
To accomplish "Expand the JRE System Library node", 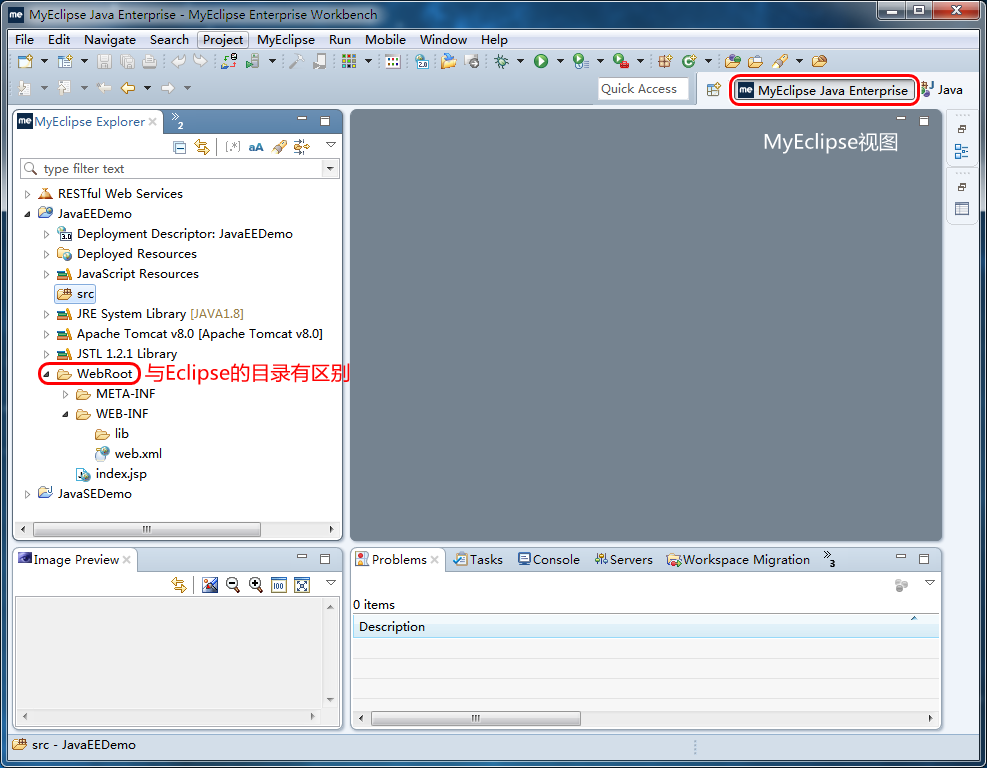I will pos(46,314).
